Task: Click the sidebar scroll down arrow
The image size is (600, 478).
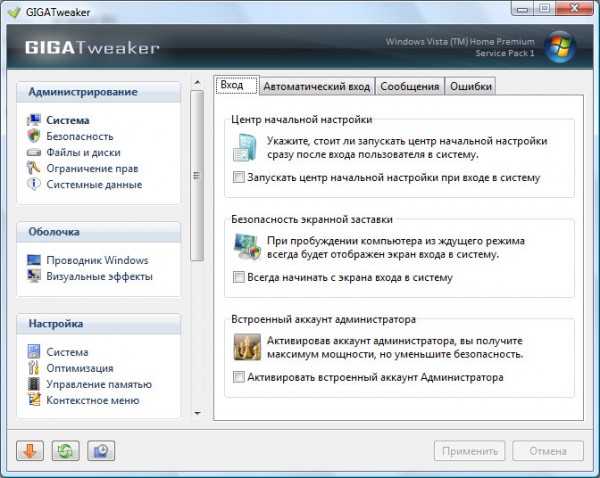Action: point(197,413)
